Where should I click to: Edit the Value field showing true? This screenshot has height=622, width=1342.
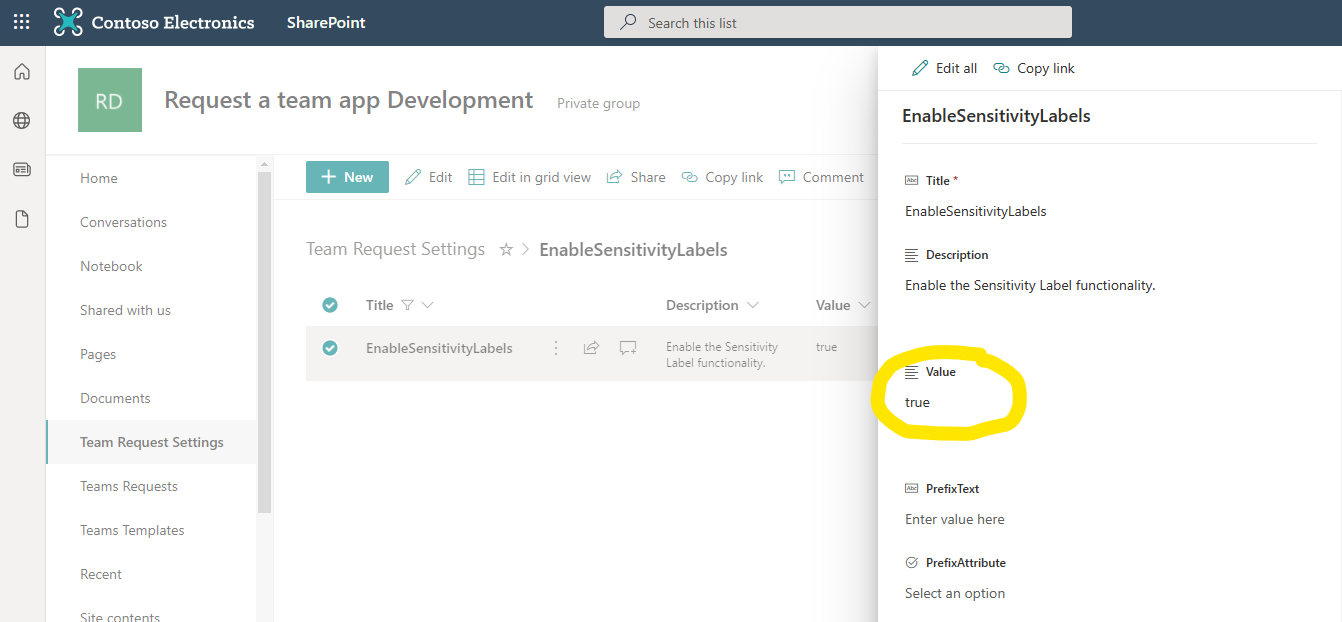pos(917,402)
